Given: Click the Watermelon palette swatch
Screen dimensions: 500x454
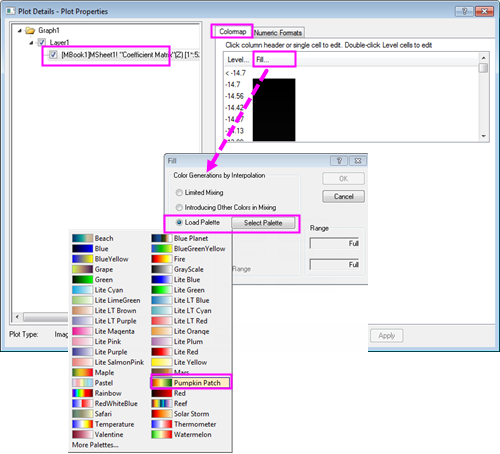Looking at the screenshot, I should click(x=162, y=435).
